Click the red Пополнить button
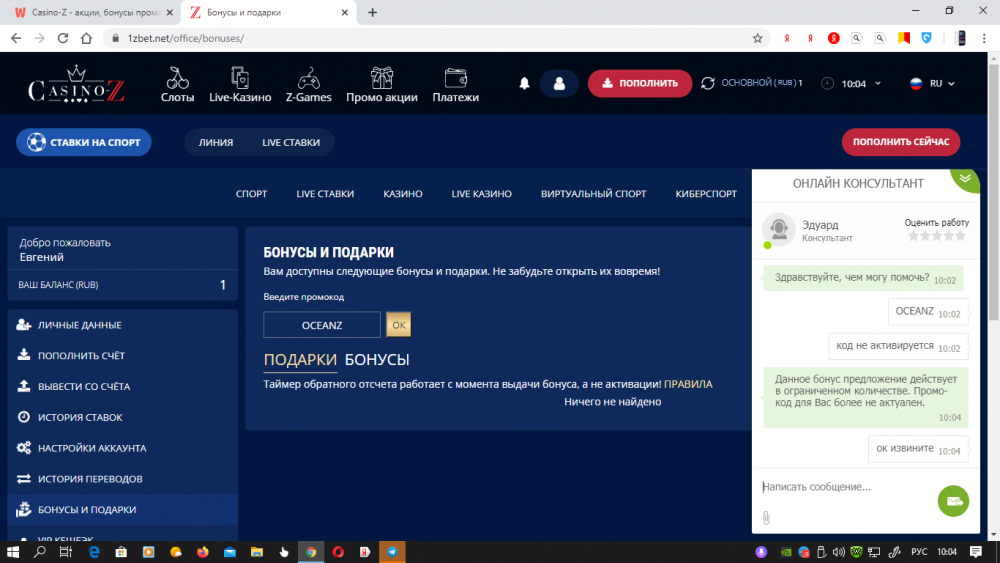This screenshot has width=1000, height=563. 639,84
